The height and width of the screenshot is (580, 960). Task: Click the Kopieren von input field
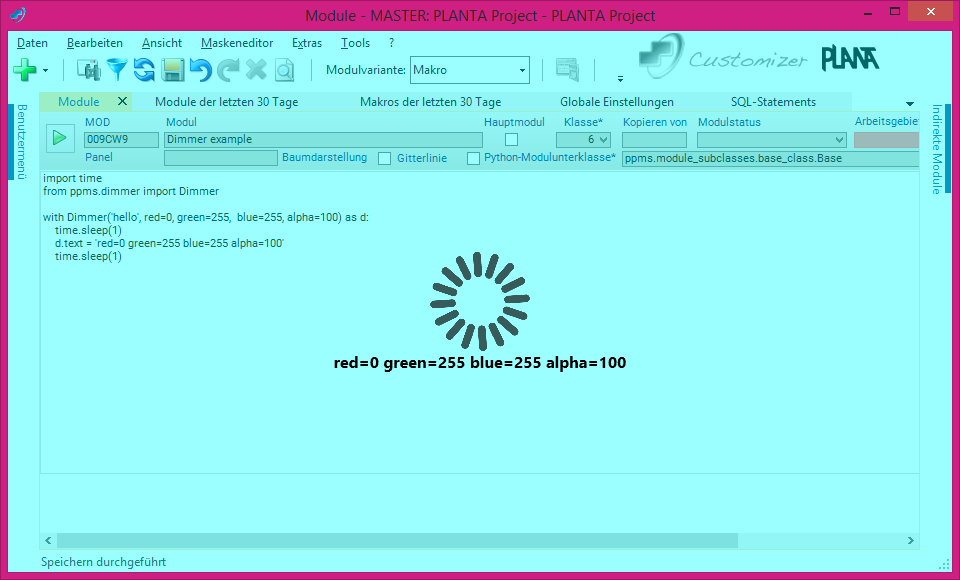[654, 140]
